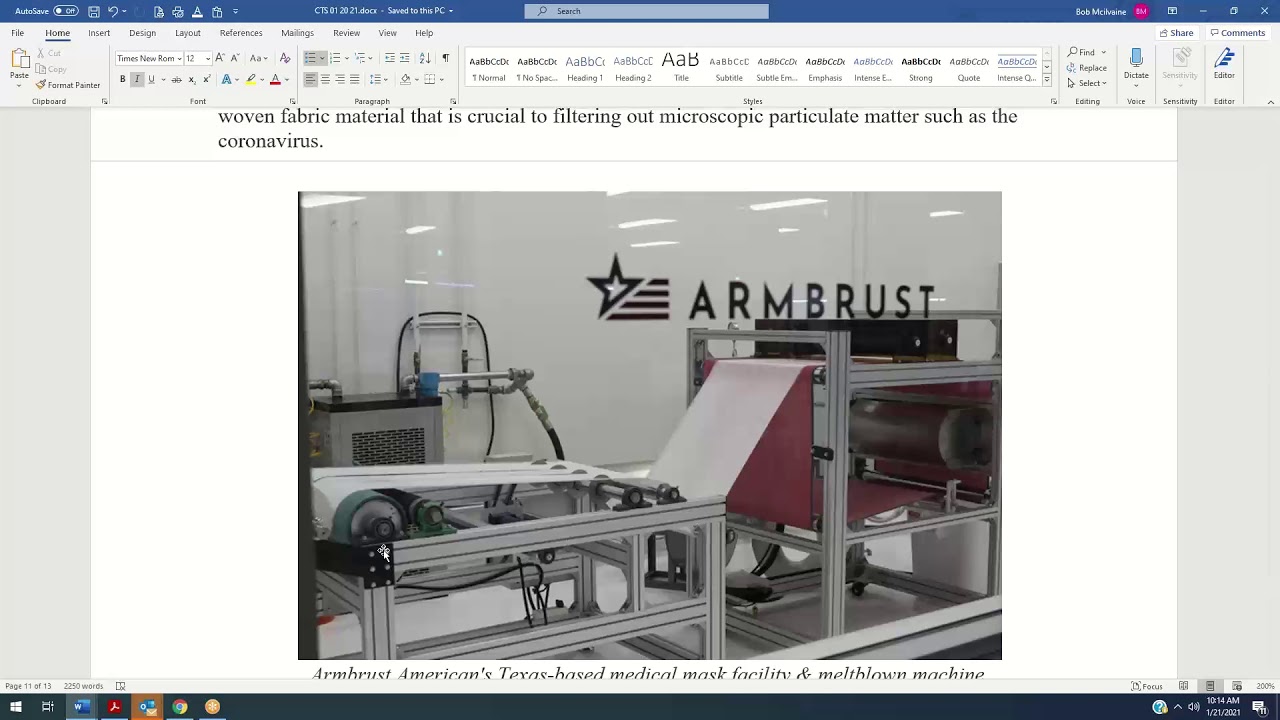The height and width of the screenshot is (720, 1280).
Task: Toggle Strikethrough formatting
Action: (176, 79)
